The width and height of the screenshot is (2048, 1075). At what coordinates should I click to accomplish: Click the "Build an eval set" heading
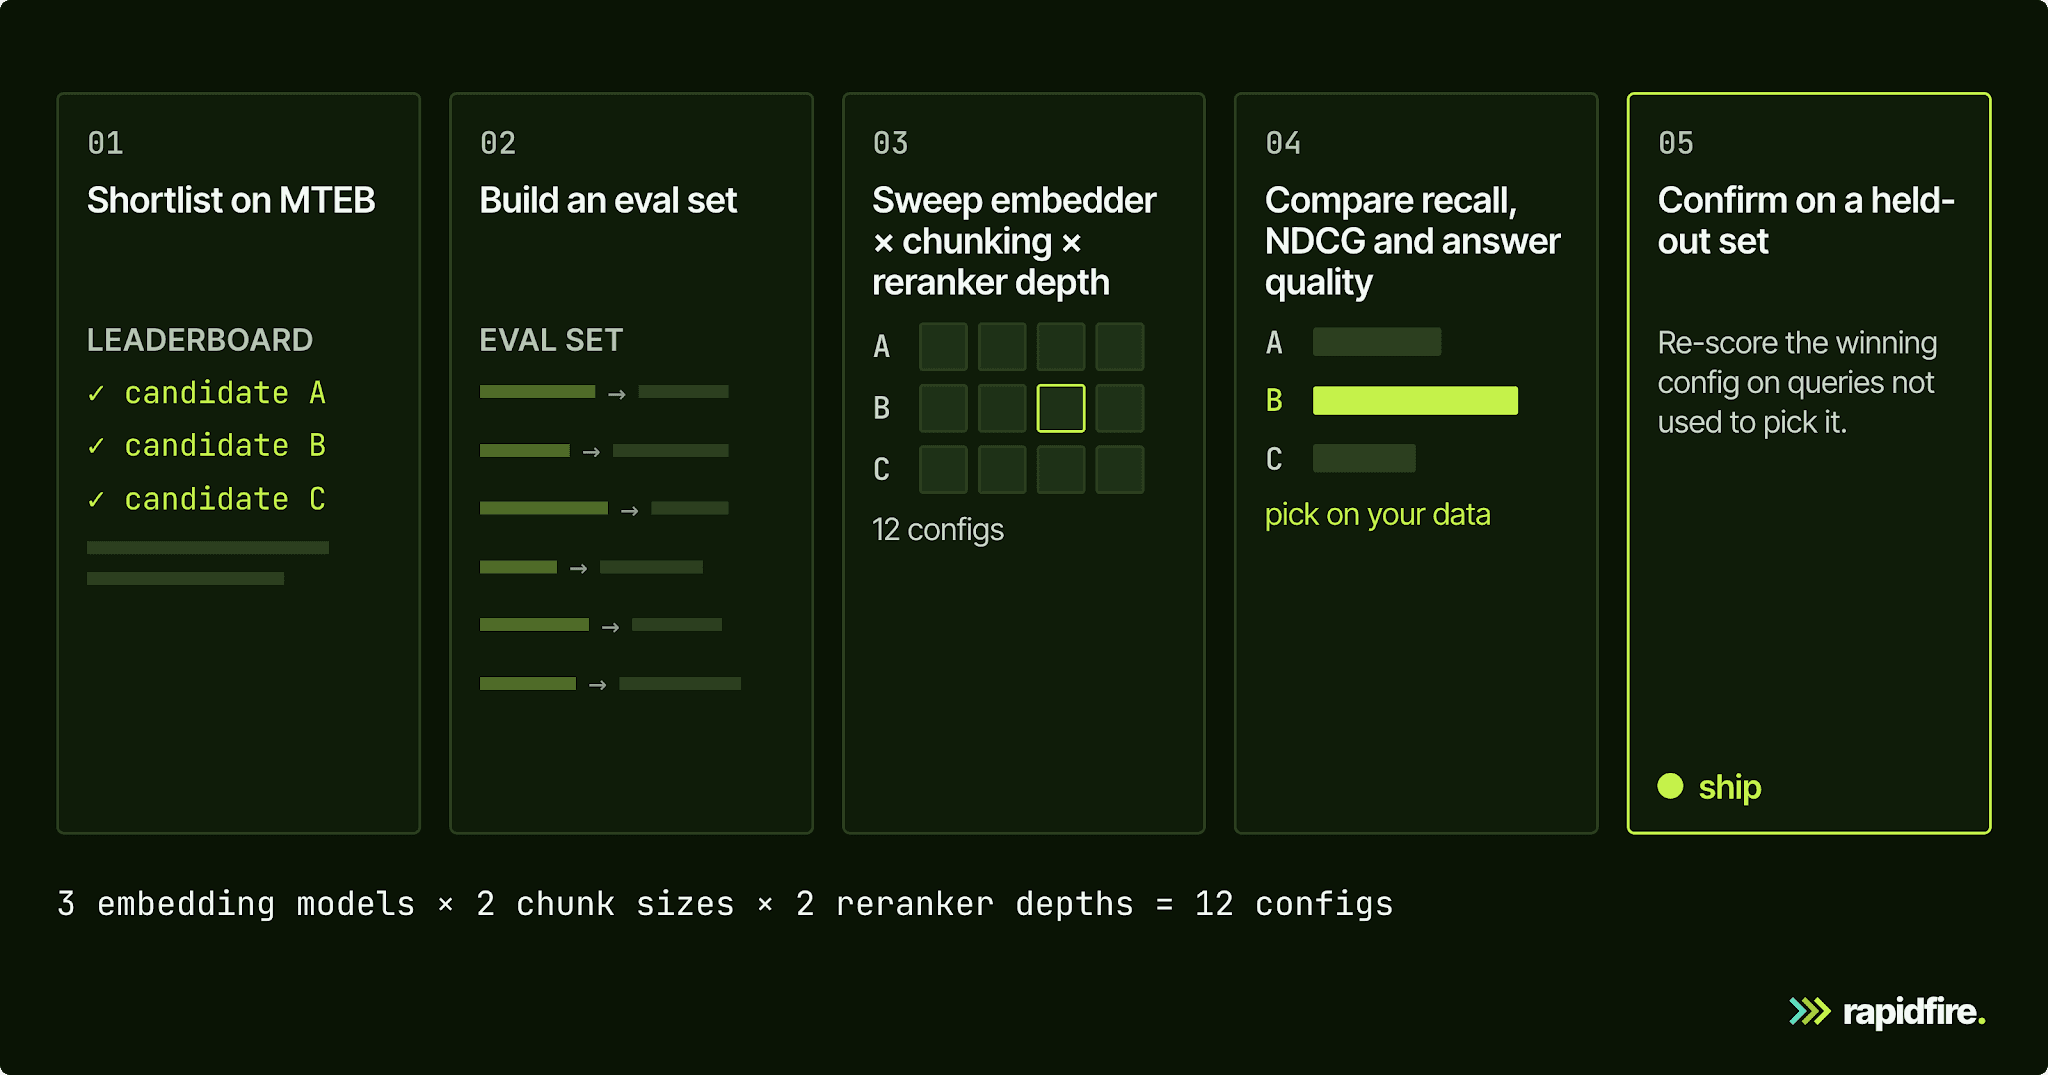coord(608,200)
